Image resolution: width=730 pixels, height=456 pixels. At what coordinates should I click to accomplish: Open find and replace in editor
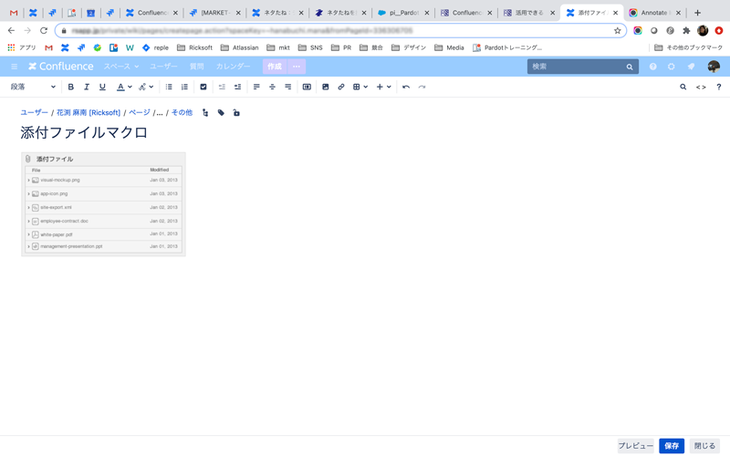coord(683,87)
